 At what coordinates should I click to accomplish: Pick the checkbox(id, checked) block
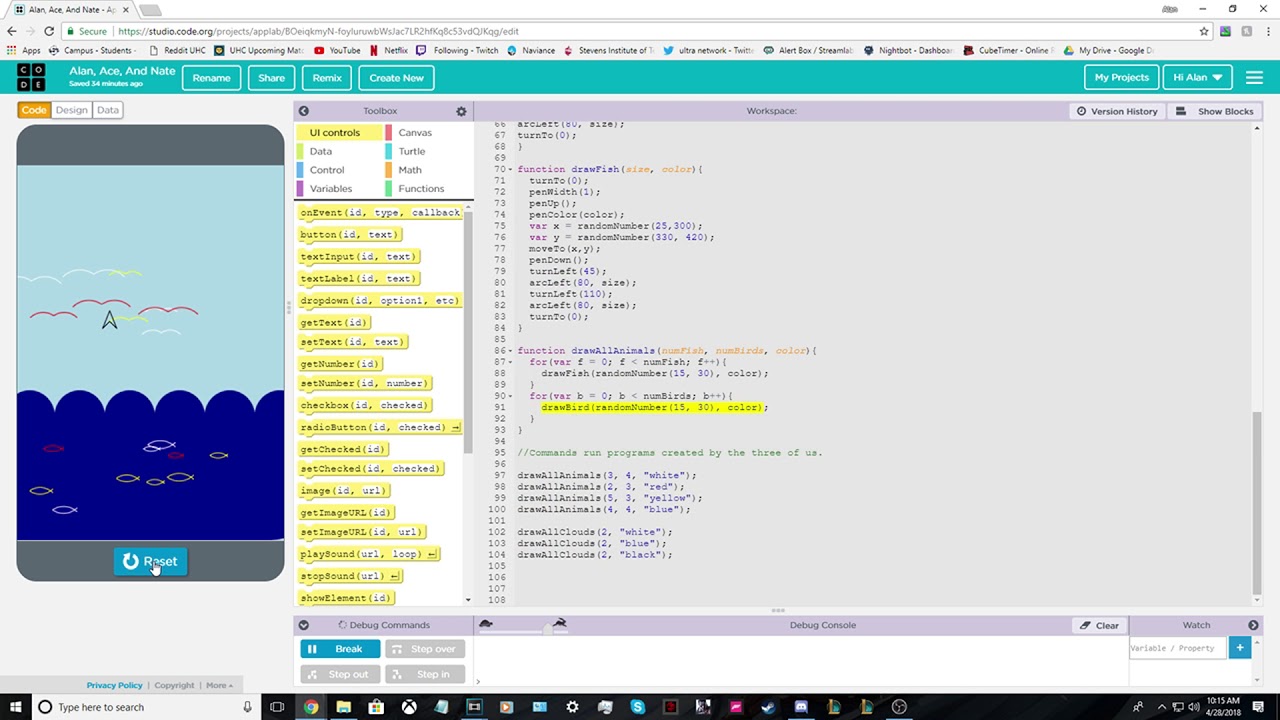pyautogui.click(x=365, y=406)
